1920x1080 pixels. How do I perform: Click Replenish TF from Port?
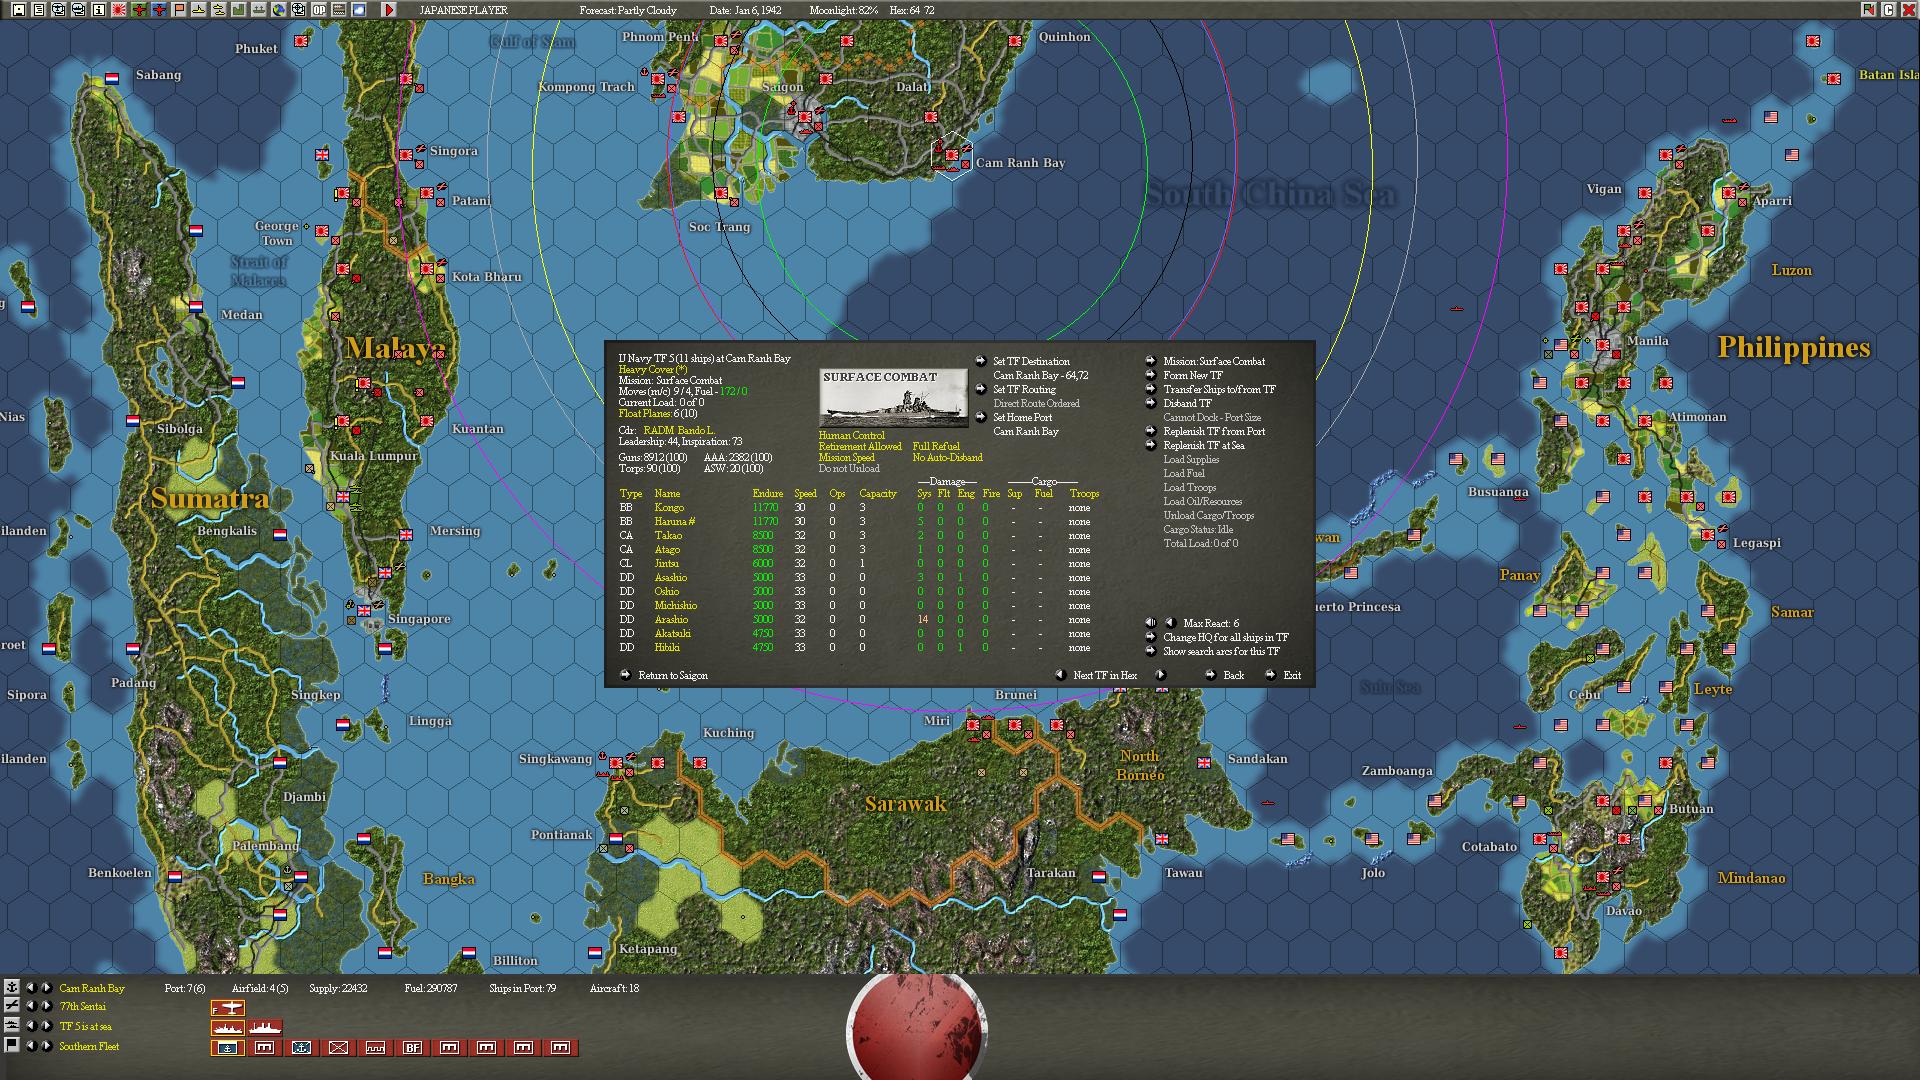pos(1214,432)
